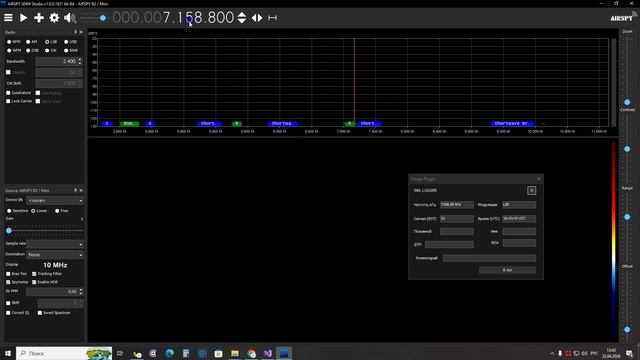
Task: Open the Device SN dropdown
Action: 55,201
